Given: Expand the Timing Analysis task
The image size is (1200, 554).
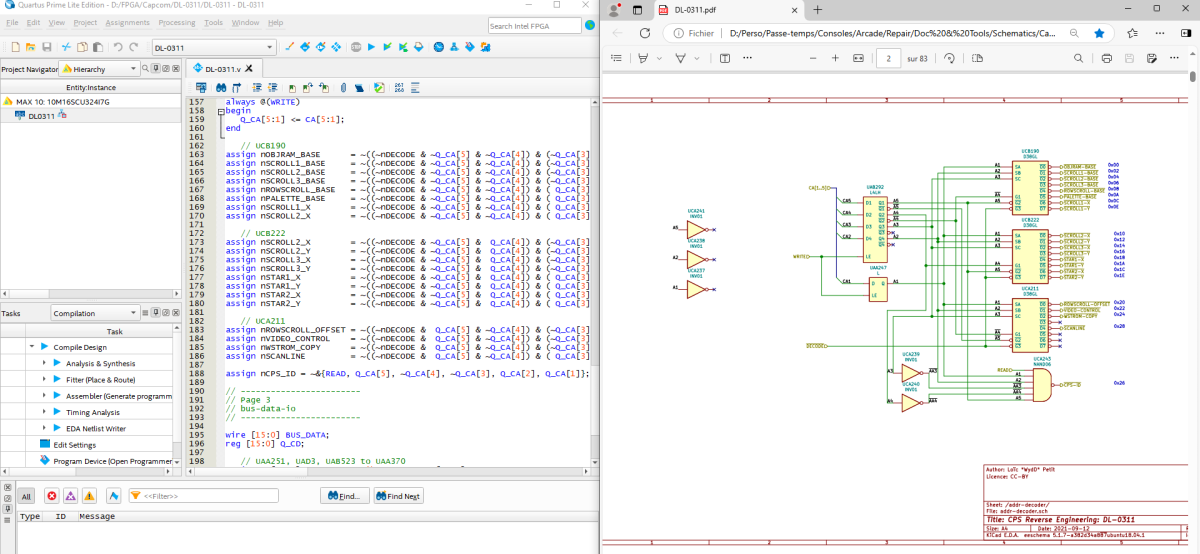Looking at the screenshot, I should 44,412.
